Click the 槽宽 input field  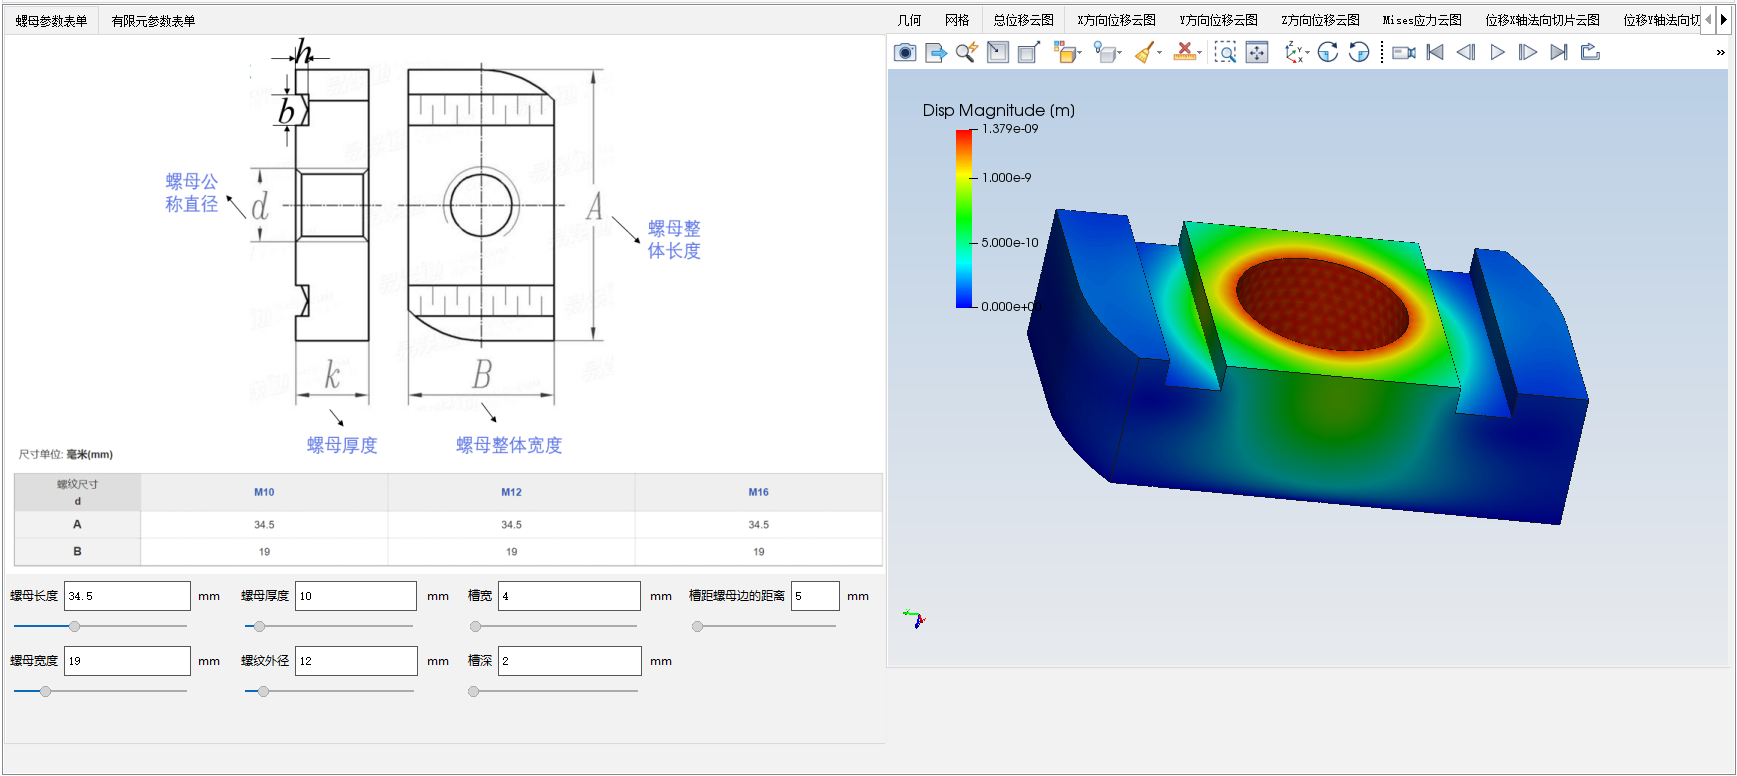tap(569, 596)
